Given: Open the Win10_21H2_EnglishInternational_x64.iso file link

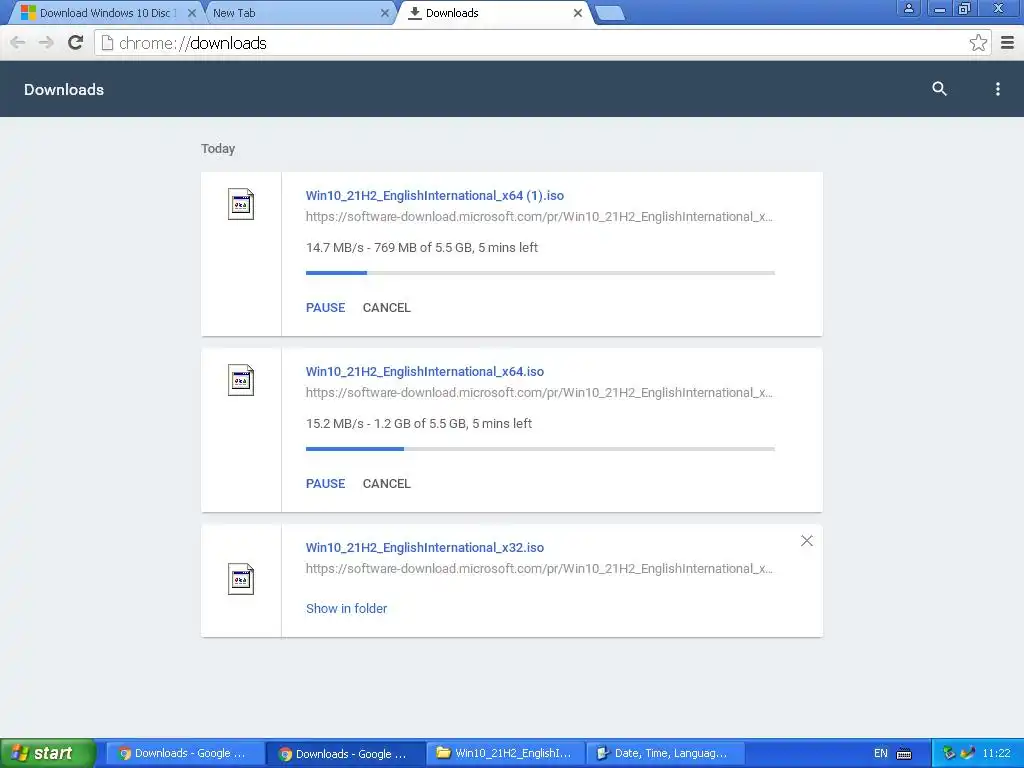Looking at the screenshot, I should (x=424, y=372).
